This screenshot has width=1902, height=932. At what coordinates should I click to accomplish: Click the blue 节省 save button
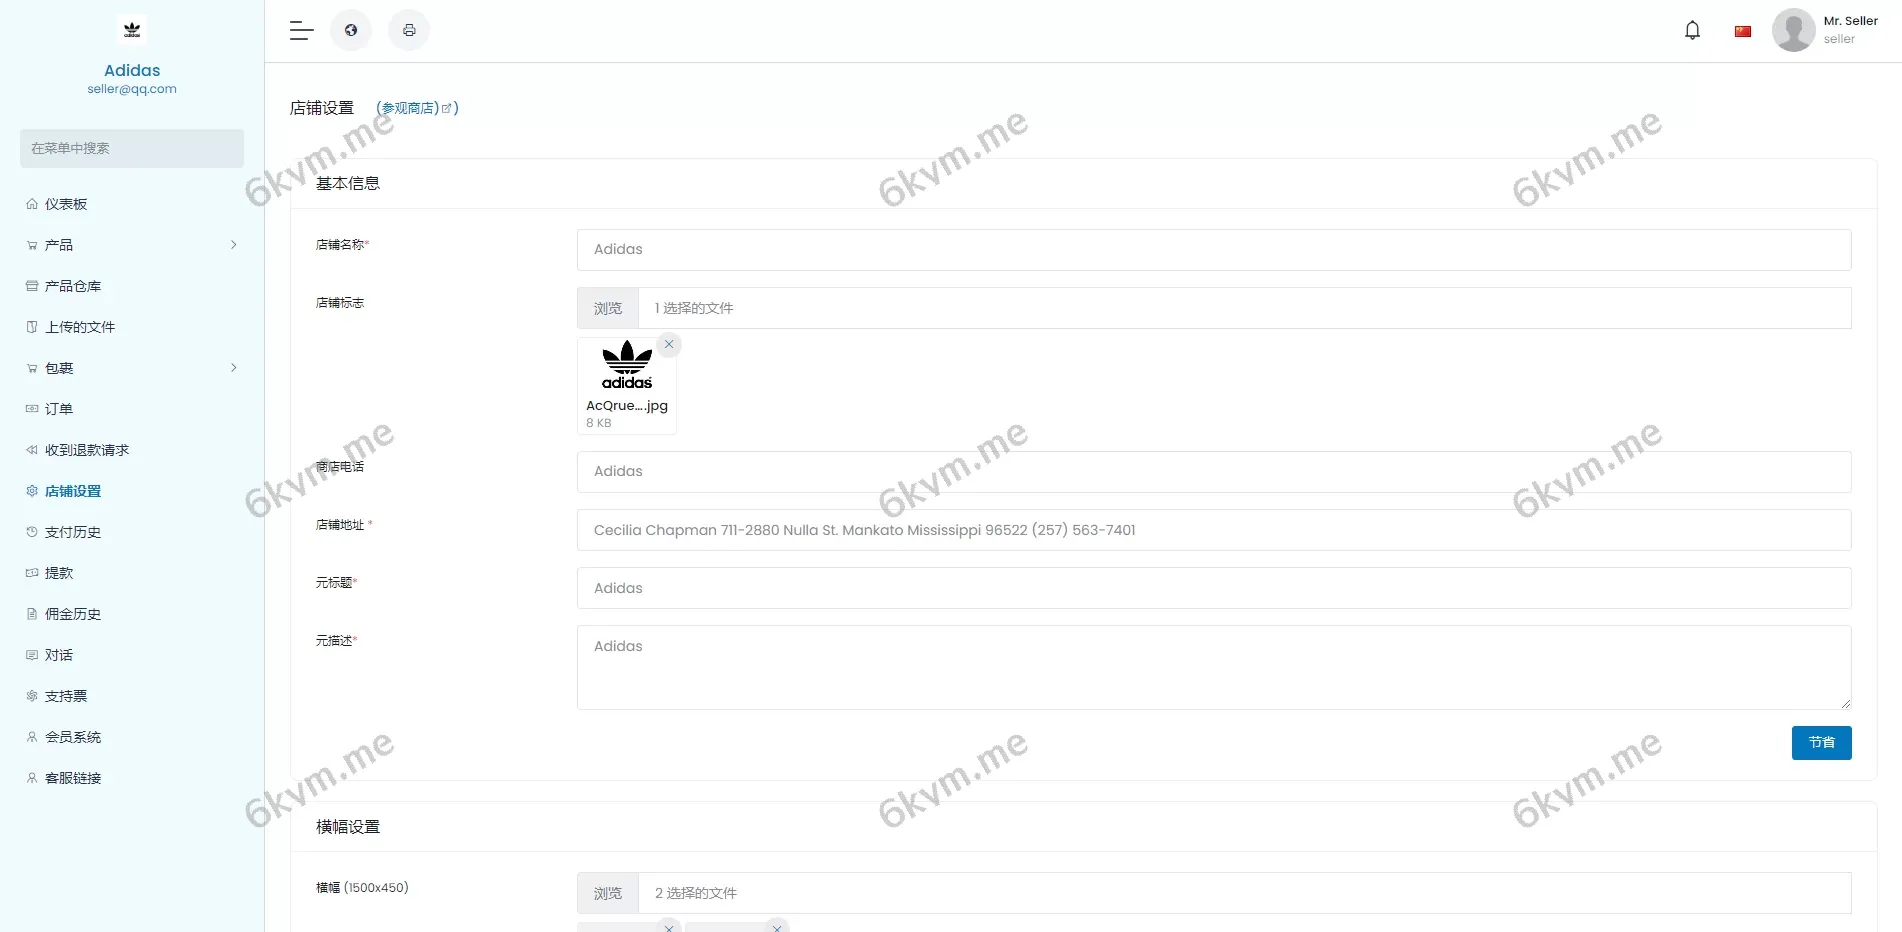(x=1821, y=743)
